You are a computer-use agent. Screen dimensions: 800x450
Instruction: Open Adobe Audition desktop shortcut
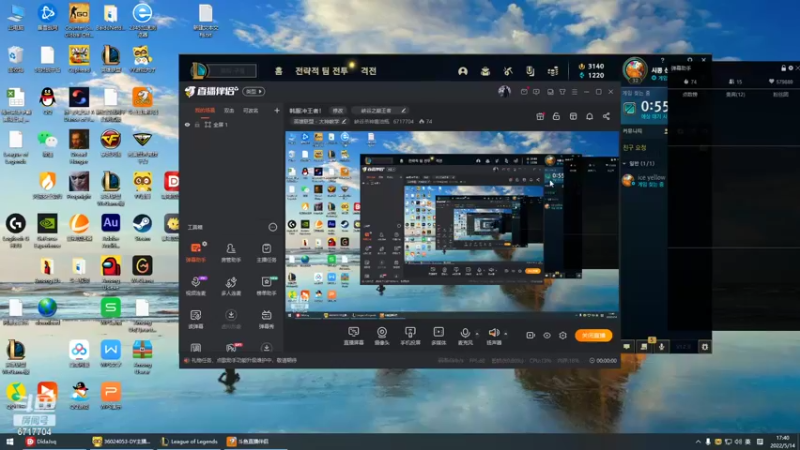pyautogui.click(x=111, y=231)
